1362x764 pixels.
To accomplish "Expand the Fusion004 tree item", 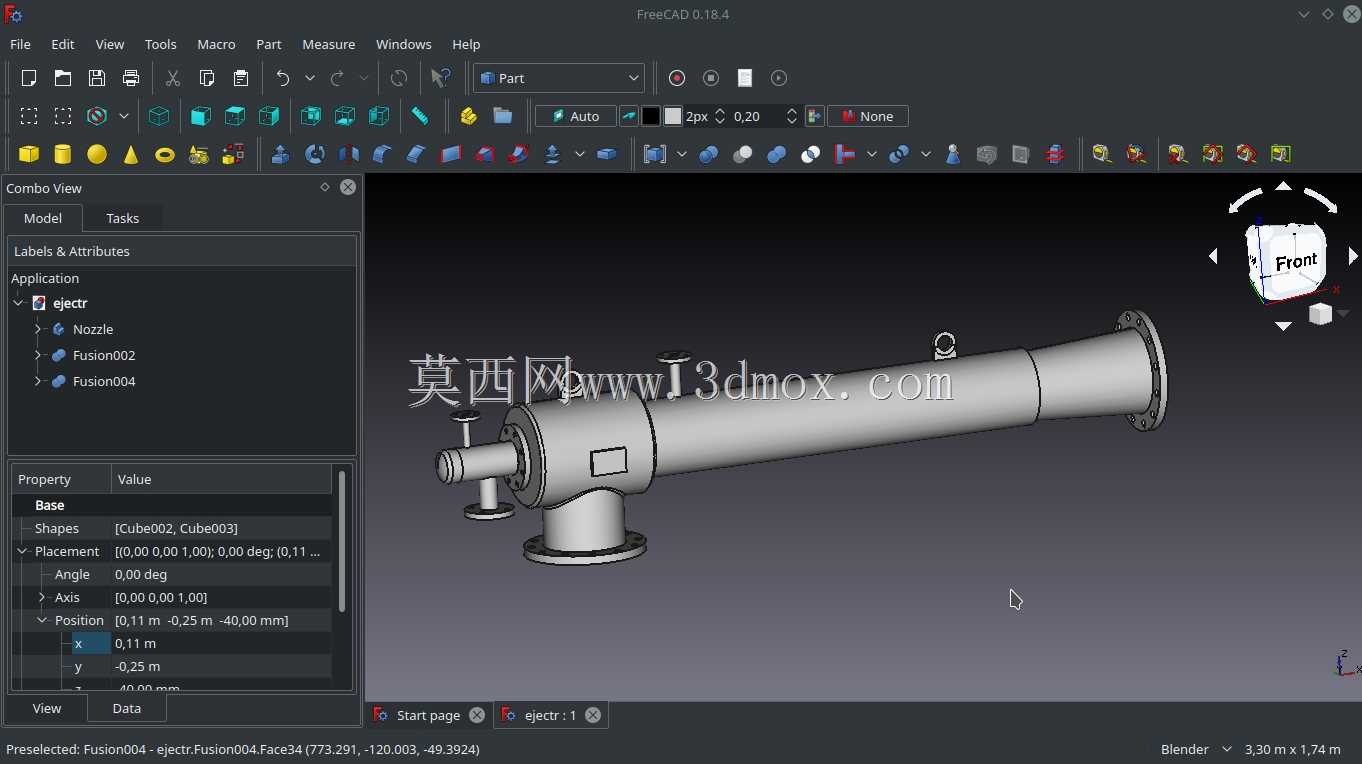I will coord(38,381).
